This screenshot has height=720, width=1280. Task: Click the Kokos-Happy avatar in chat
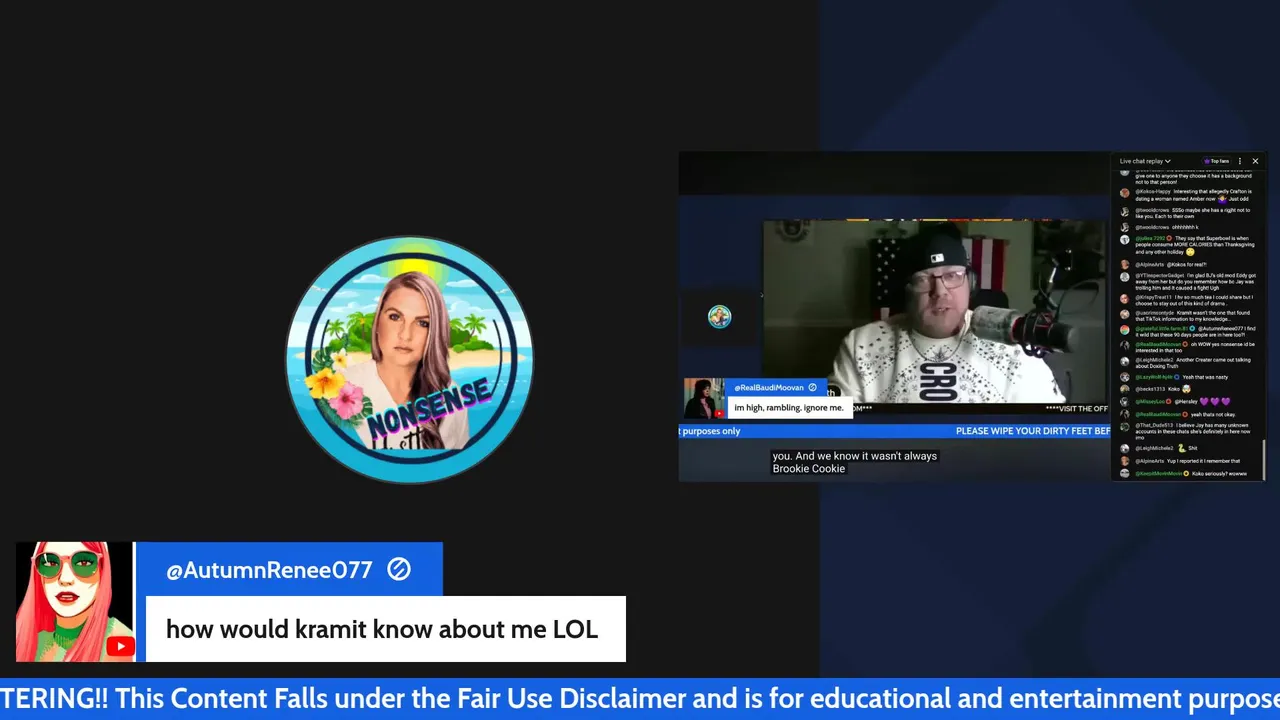point(1125,193)
